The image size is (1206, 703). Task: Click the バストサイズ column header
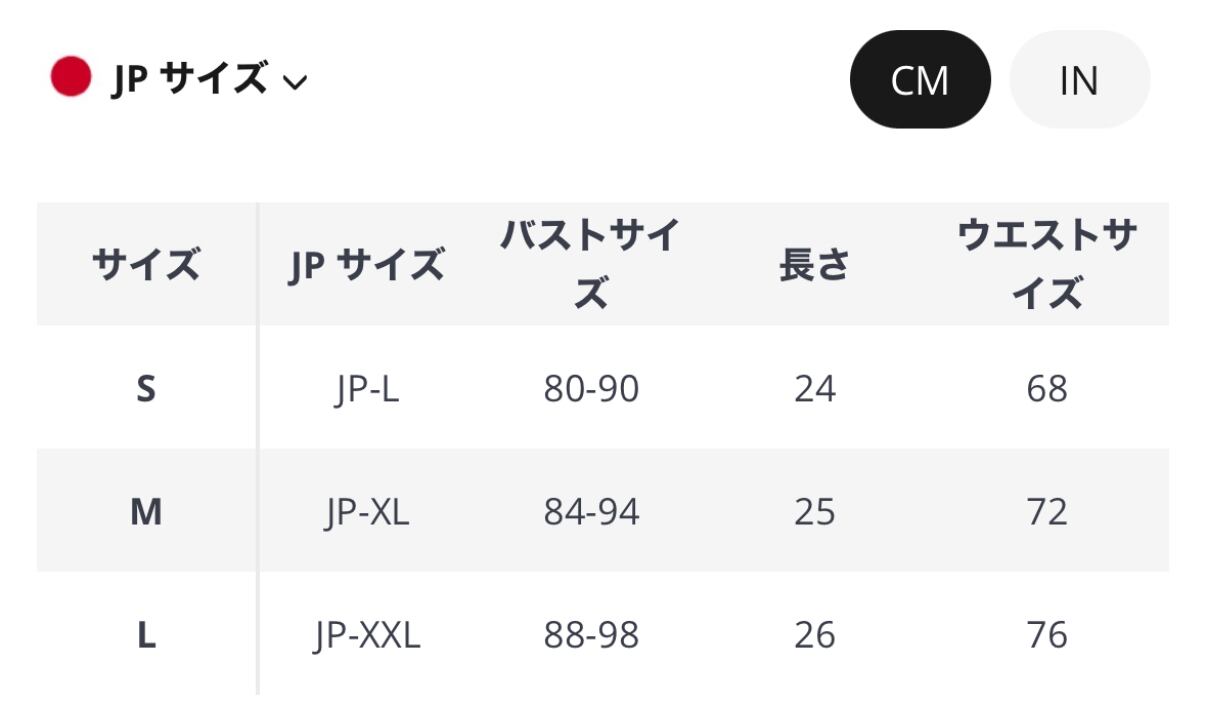591,265
